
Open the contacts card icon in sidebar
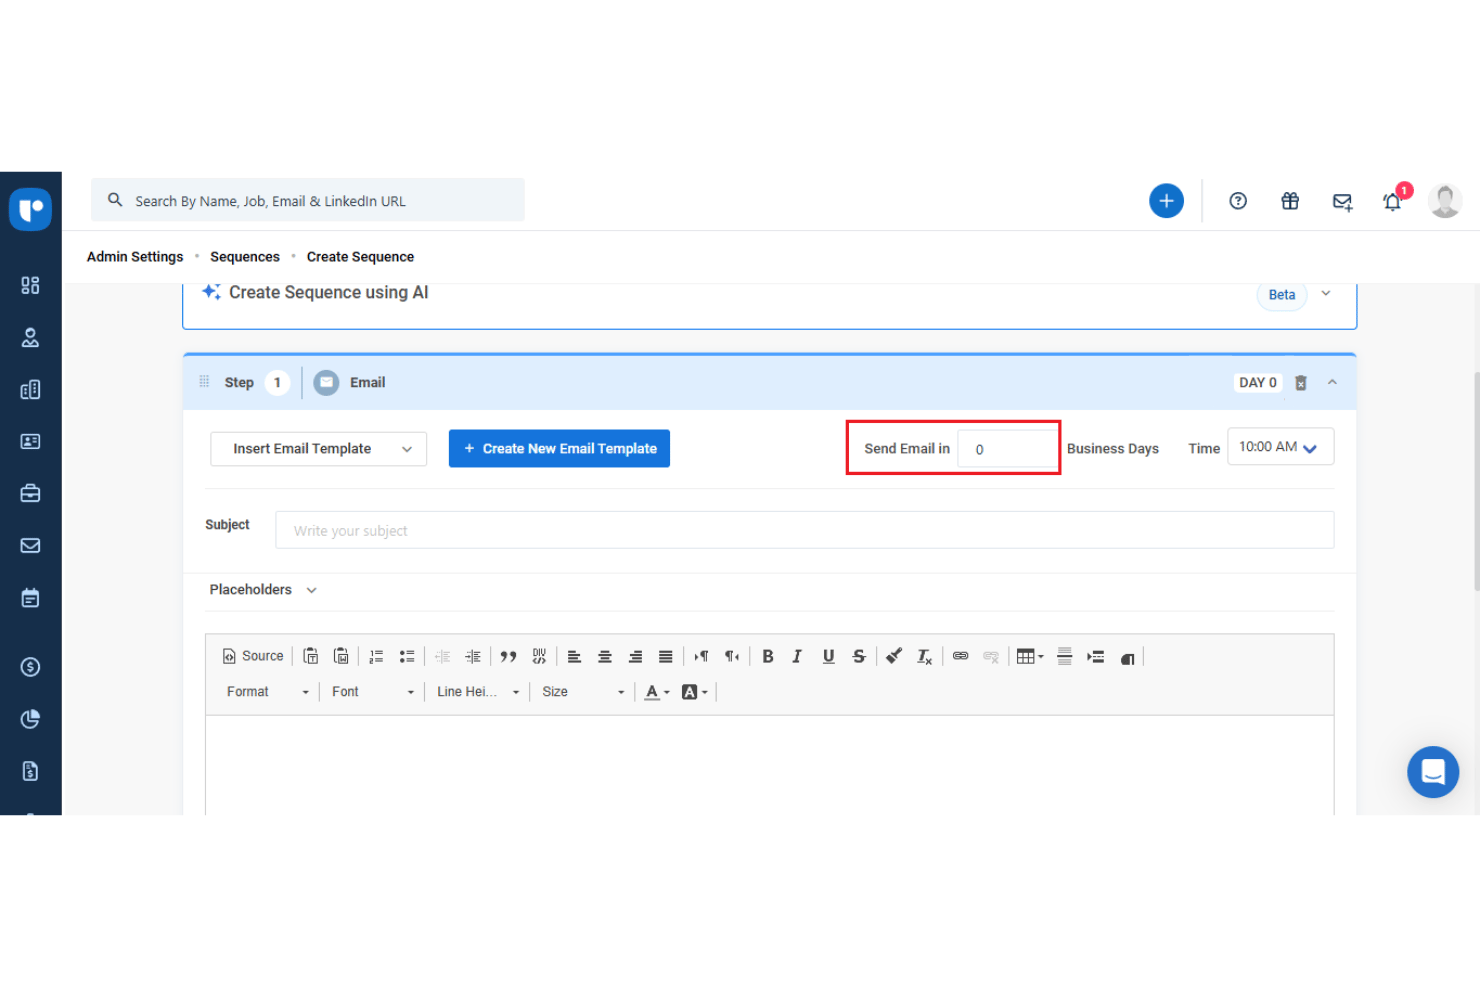pyautogui.click(x=30, y=441)
